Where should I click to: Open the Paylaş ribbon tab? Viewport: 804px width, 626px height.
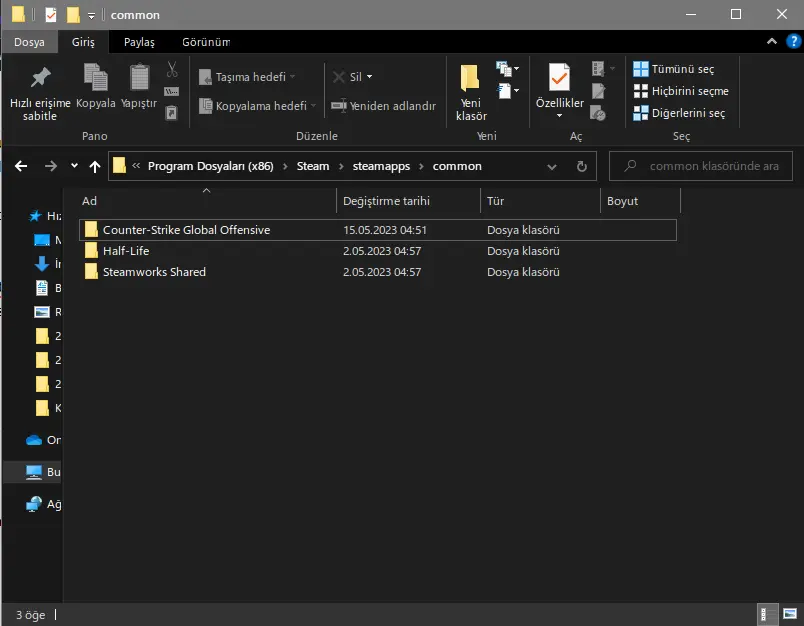[x=139, y=42]
